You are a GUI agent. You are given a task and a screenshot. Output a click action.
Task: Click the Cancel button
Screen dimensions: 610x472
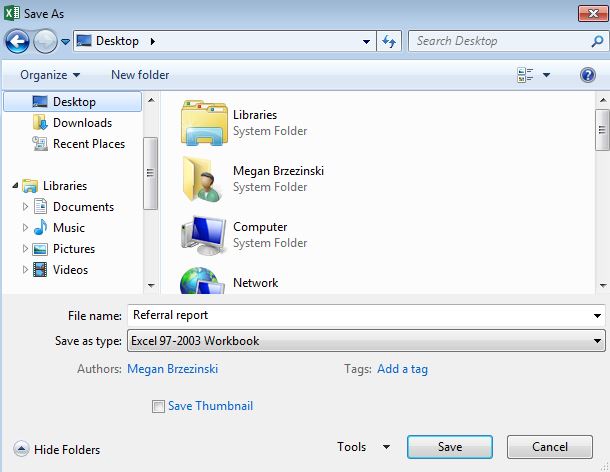tap(550, 447)
